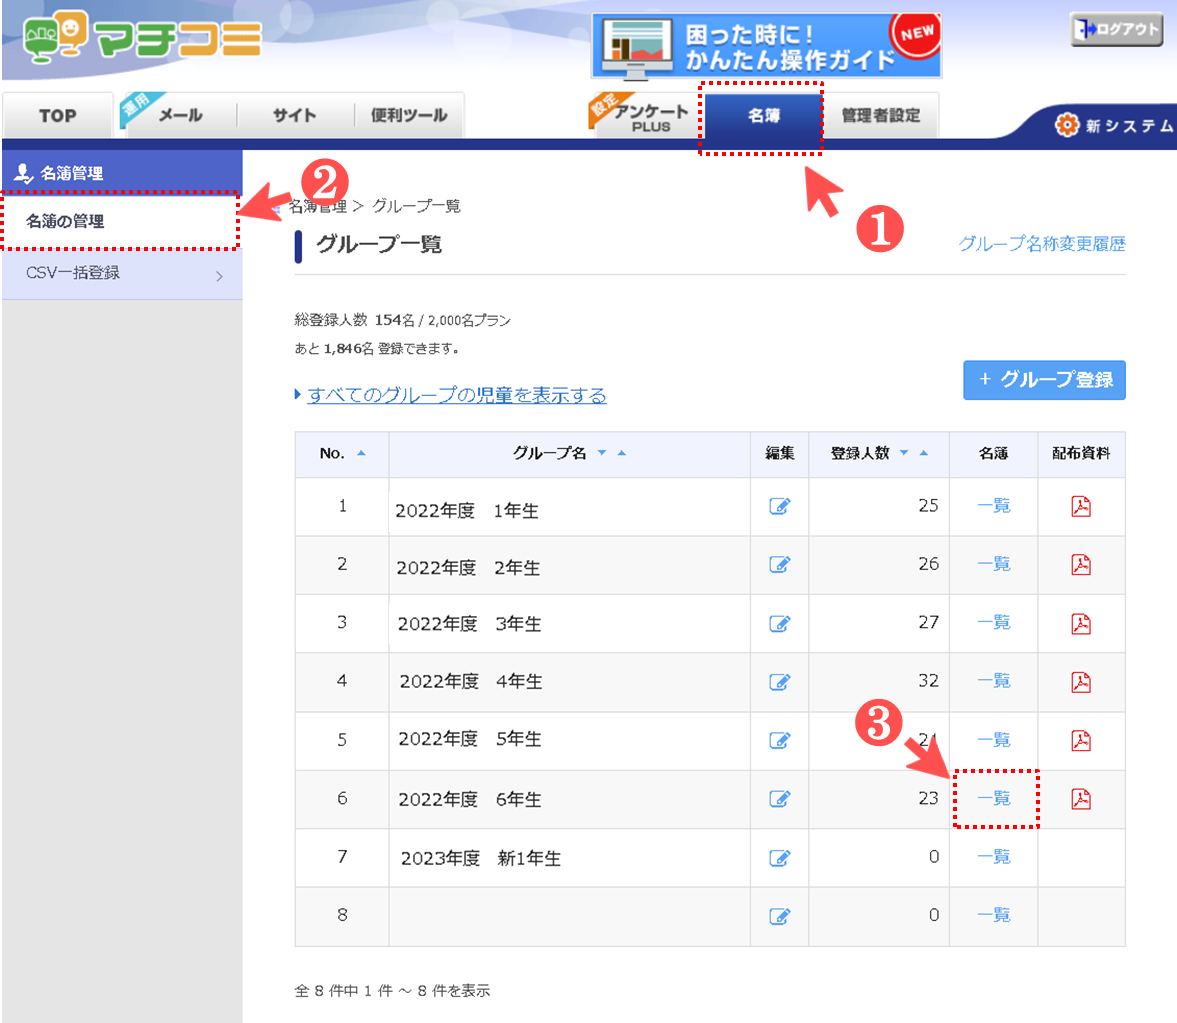Open かんたん操作ガイド banner

[x=766, y=46]
